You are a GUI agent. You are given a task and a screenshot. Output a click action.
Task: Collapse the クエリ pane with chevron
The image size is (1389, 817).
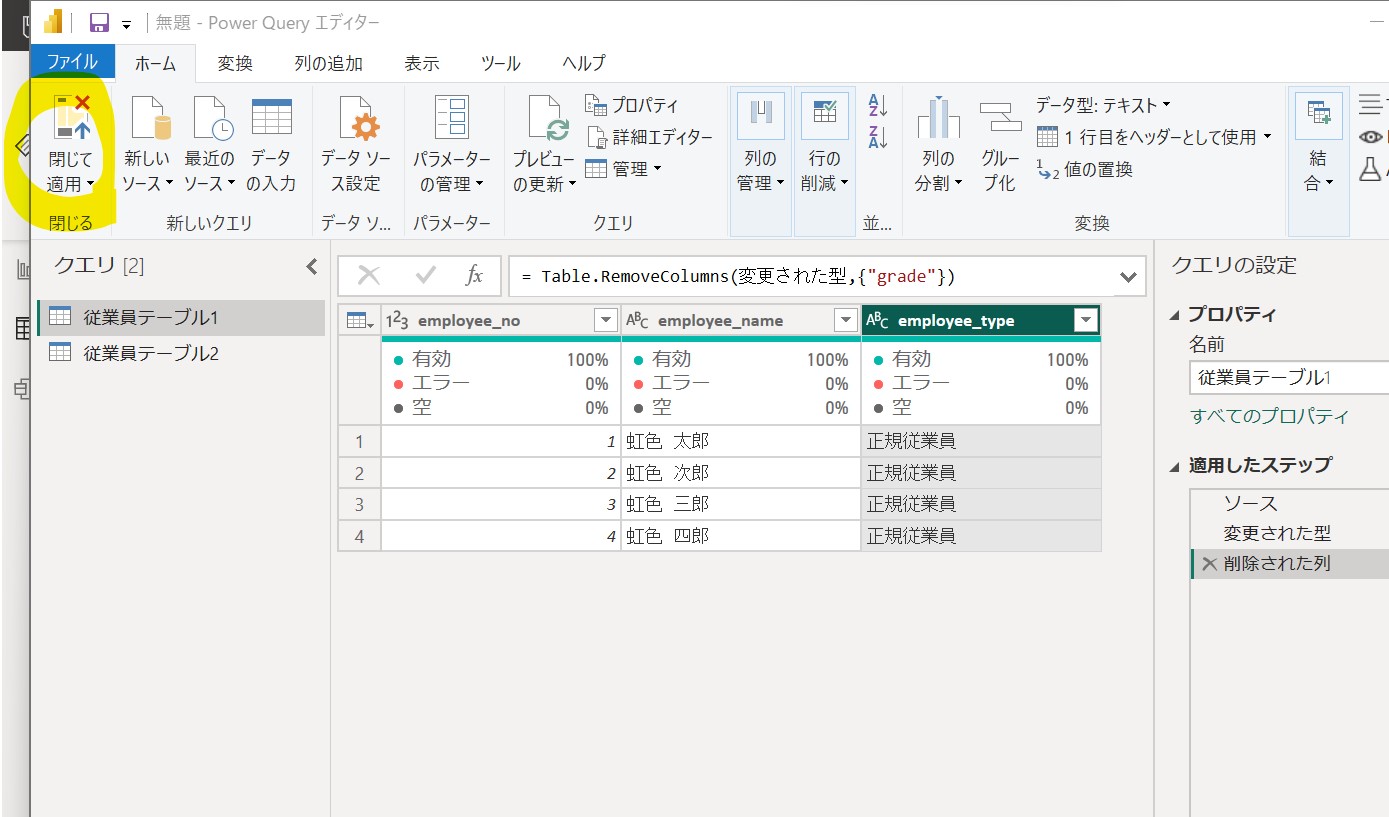click(x=312, y=267)
